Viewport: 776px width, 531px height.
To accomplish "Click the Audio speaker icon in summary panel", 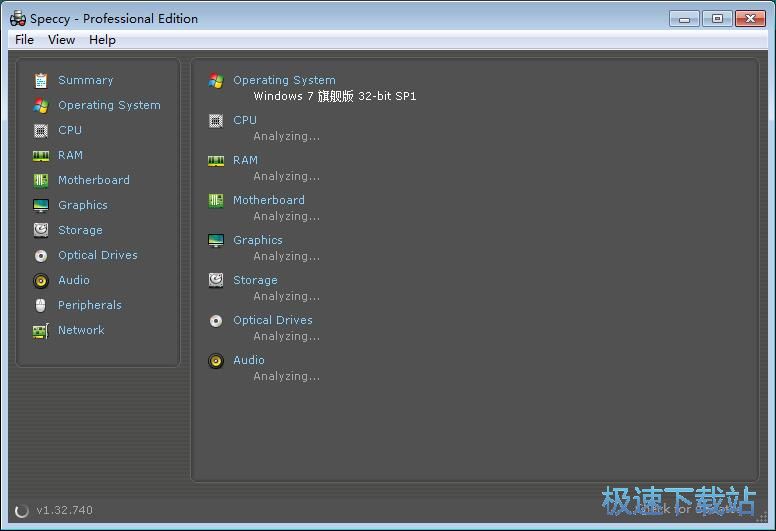I will tap(216, 361).
